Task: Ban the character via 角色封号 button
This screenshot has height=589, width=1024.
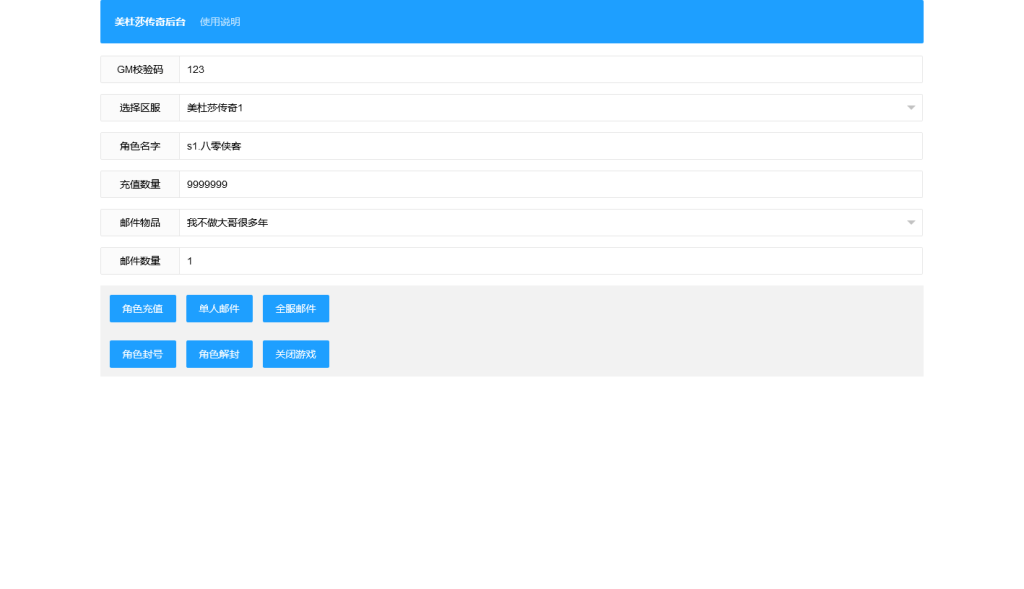Action: [x=142, y=354]
